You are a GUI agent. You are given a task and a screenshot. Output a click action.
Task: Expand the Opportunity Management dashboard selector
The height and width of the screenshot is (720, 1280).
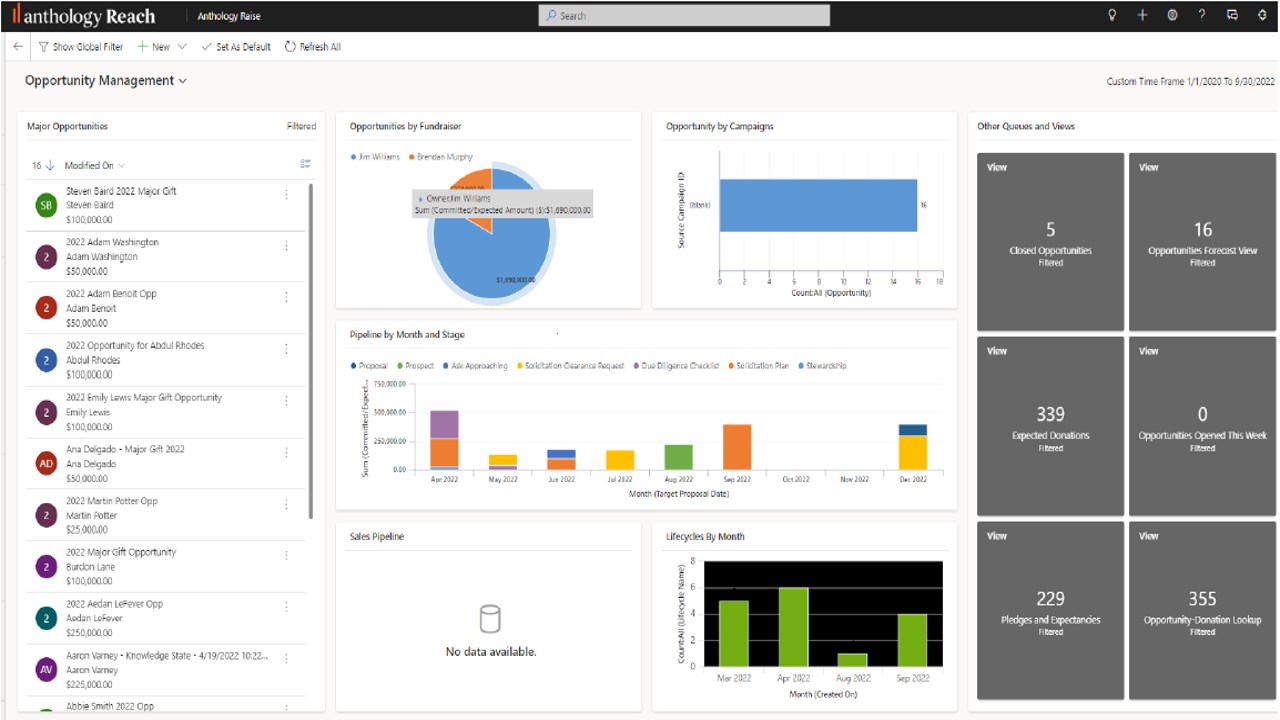tap(183, 81)
